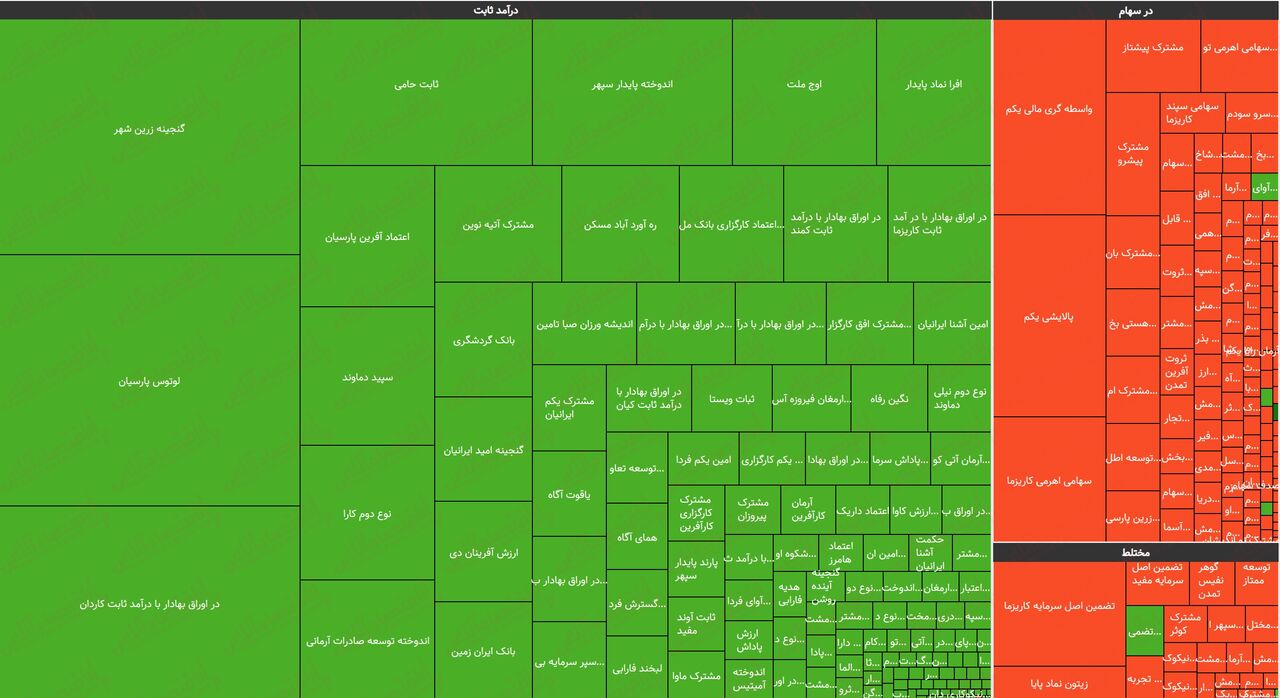Click the اندوخته پایدار سپهر tile
1280x698 pixels.
[632, 85]
